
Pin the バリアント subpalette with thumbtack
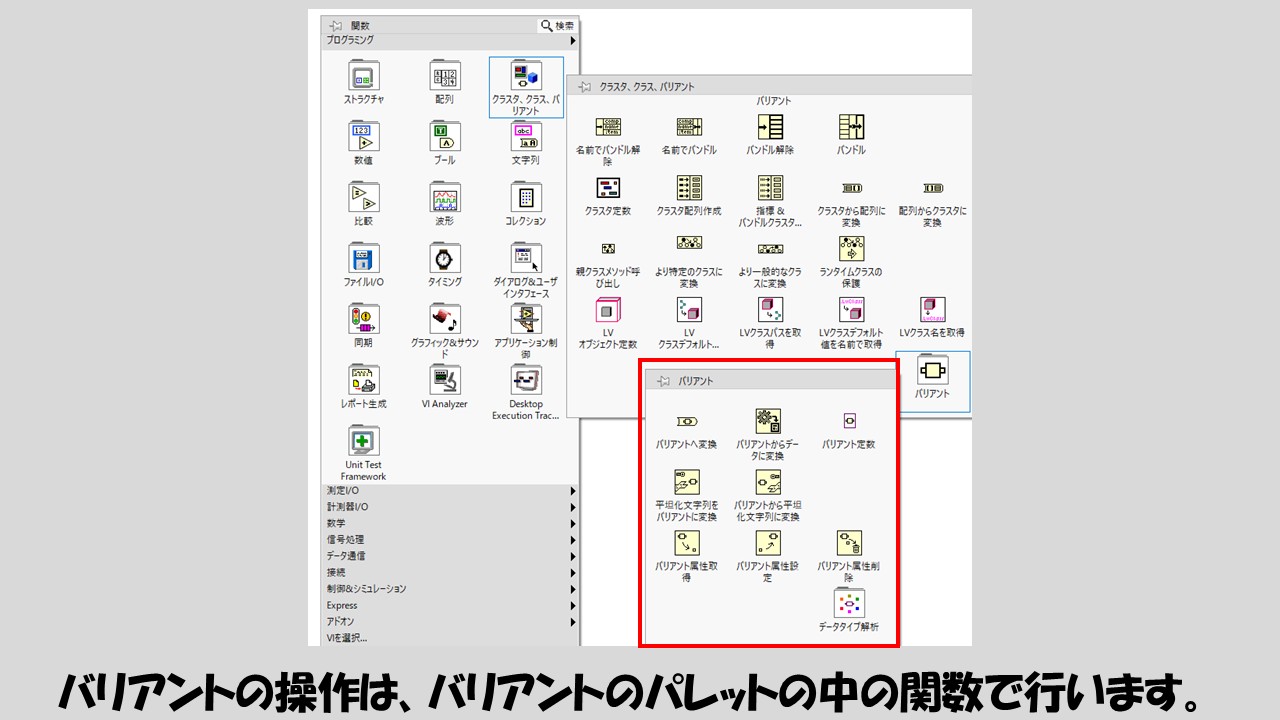[663, 381]
